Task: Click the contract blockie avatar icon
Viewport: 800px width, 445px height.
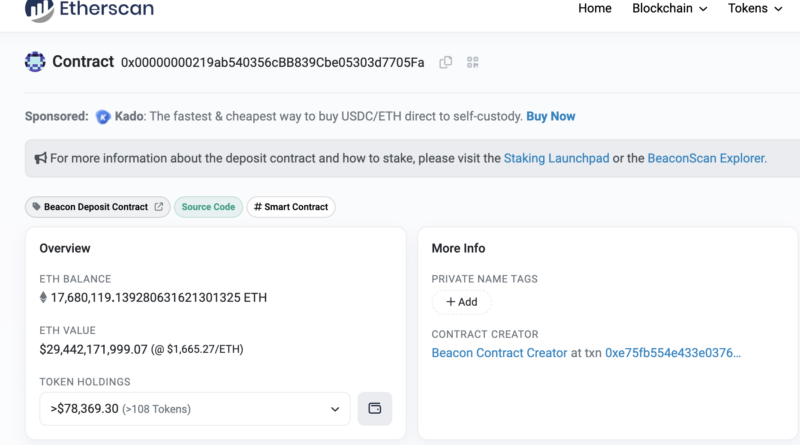Action: 35,62
